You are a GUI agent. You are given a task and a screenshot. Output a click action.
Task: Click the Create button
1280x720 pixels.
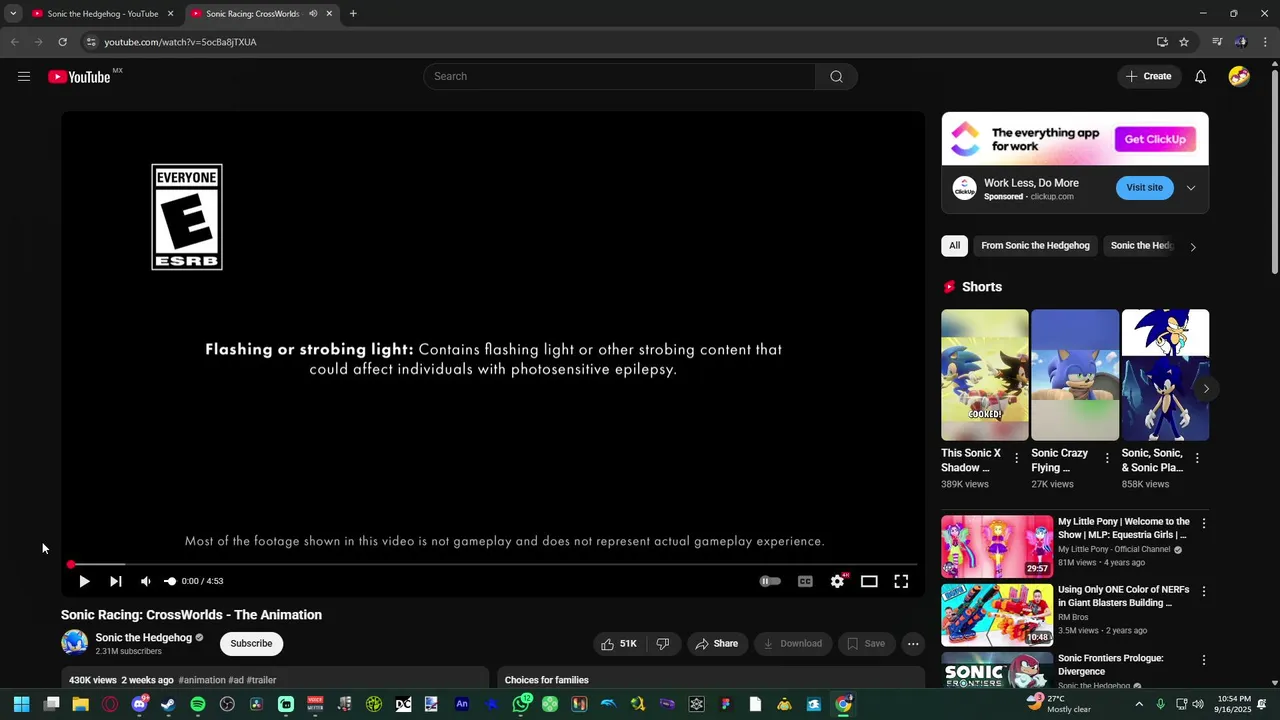coord(1148,77)
